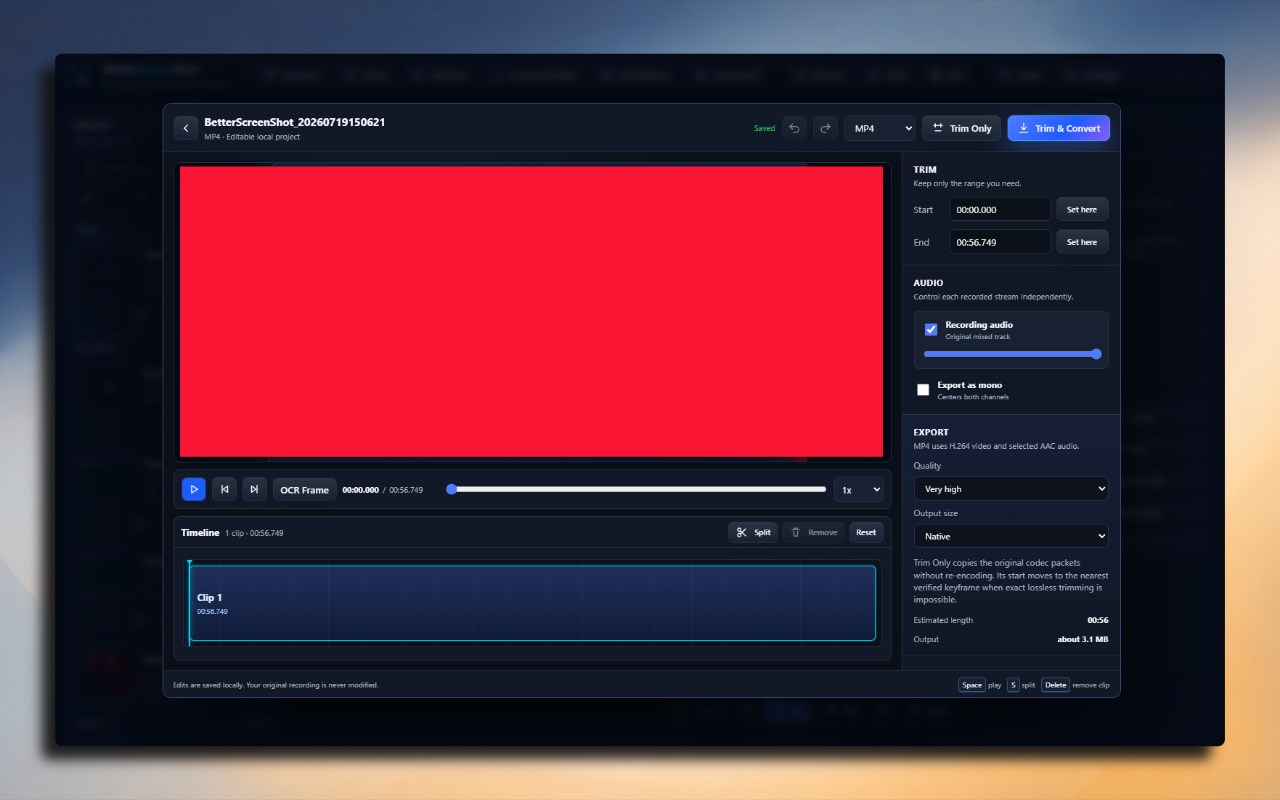The height and width of the screenshot is (800, 1280).
Task: Click the file name BetterScreenShot_20260719150621
Action: tap(295, 122)
